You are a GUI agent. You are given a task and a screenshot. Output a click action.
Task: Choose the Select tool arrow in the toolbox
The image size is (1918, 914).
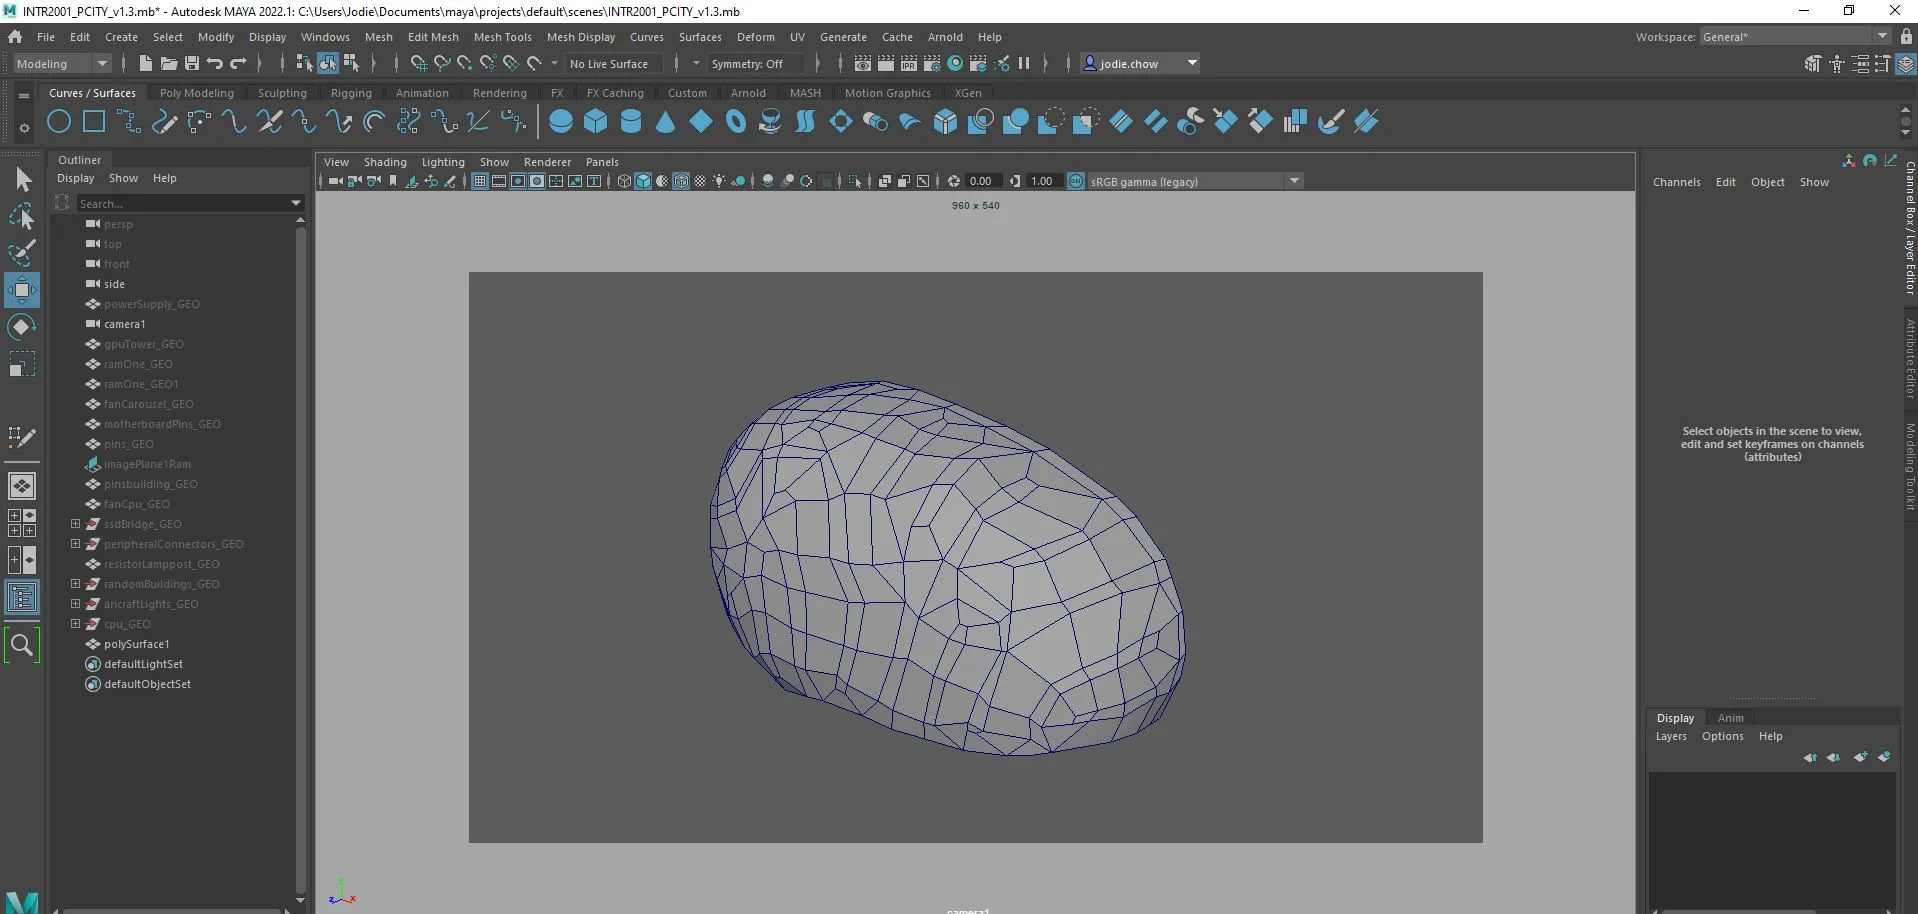pyautogui.click(x=22, y=180)
